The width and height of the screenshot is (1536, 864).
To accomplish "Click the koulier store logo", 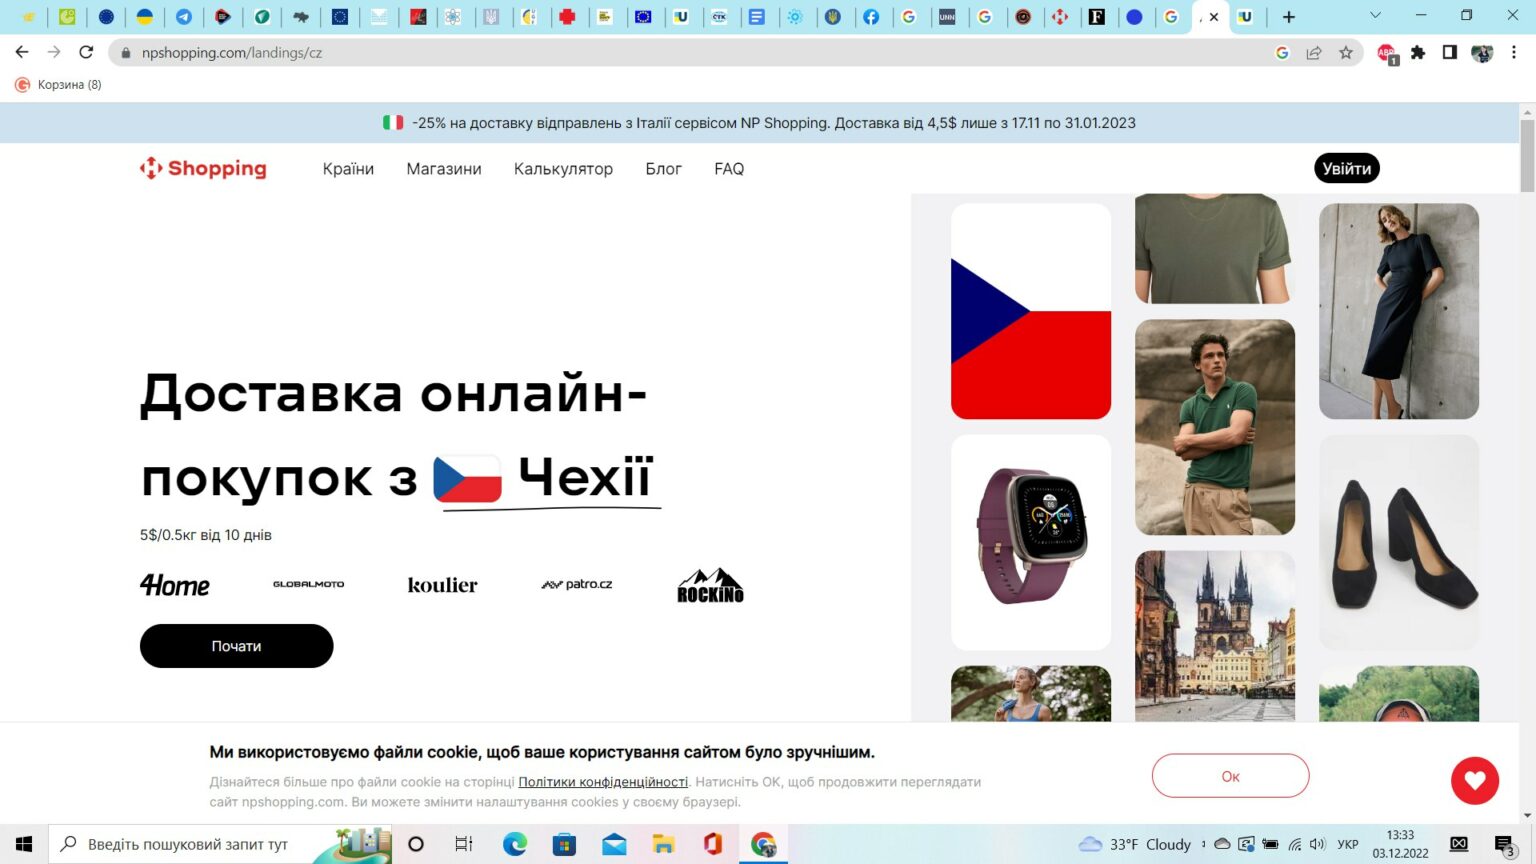I will [442, 585].
